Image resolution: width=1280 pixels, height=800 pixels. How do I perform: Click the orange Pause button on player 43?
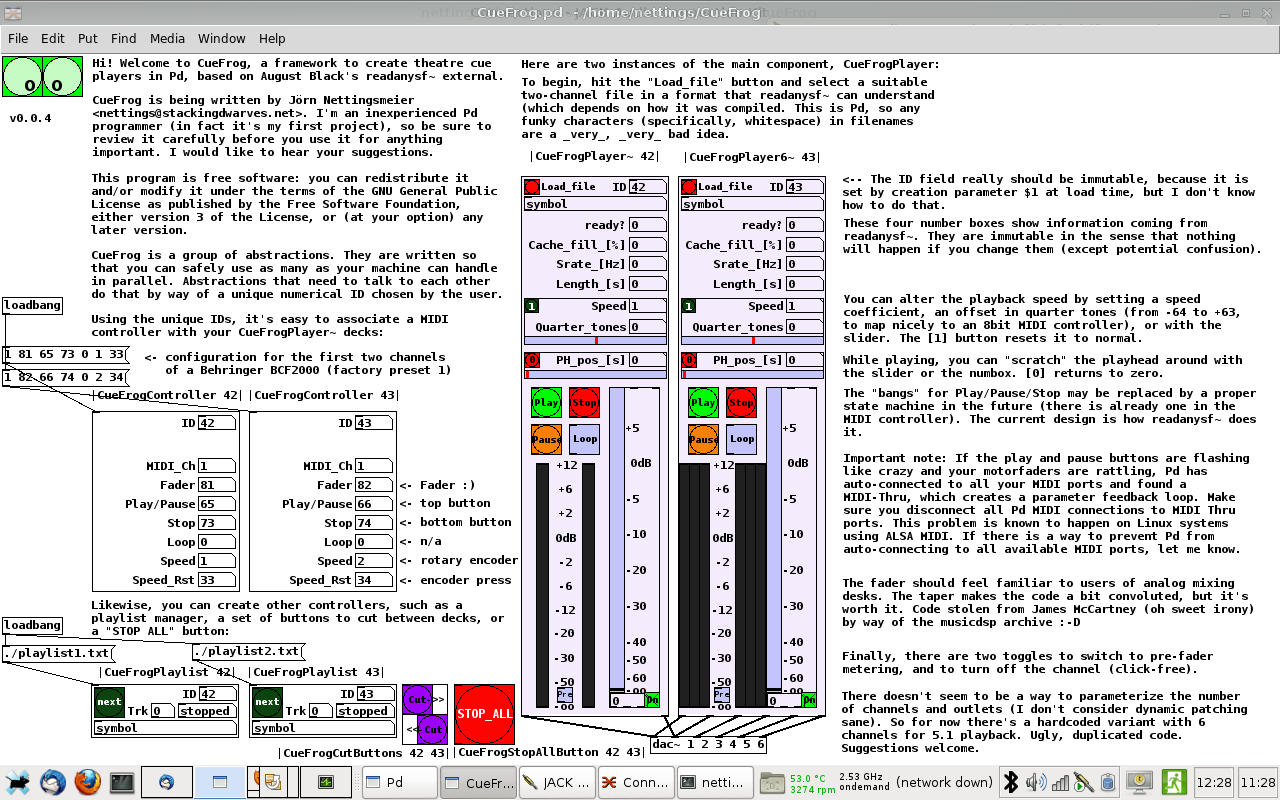703,439
